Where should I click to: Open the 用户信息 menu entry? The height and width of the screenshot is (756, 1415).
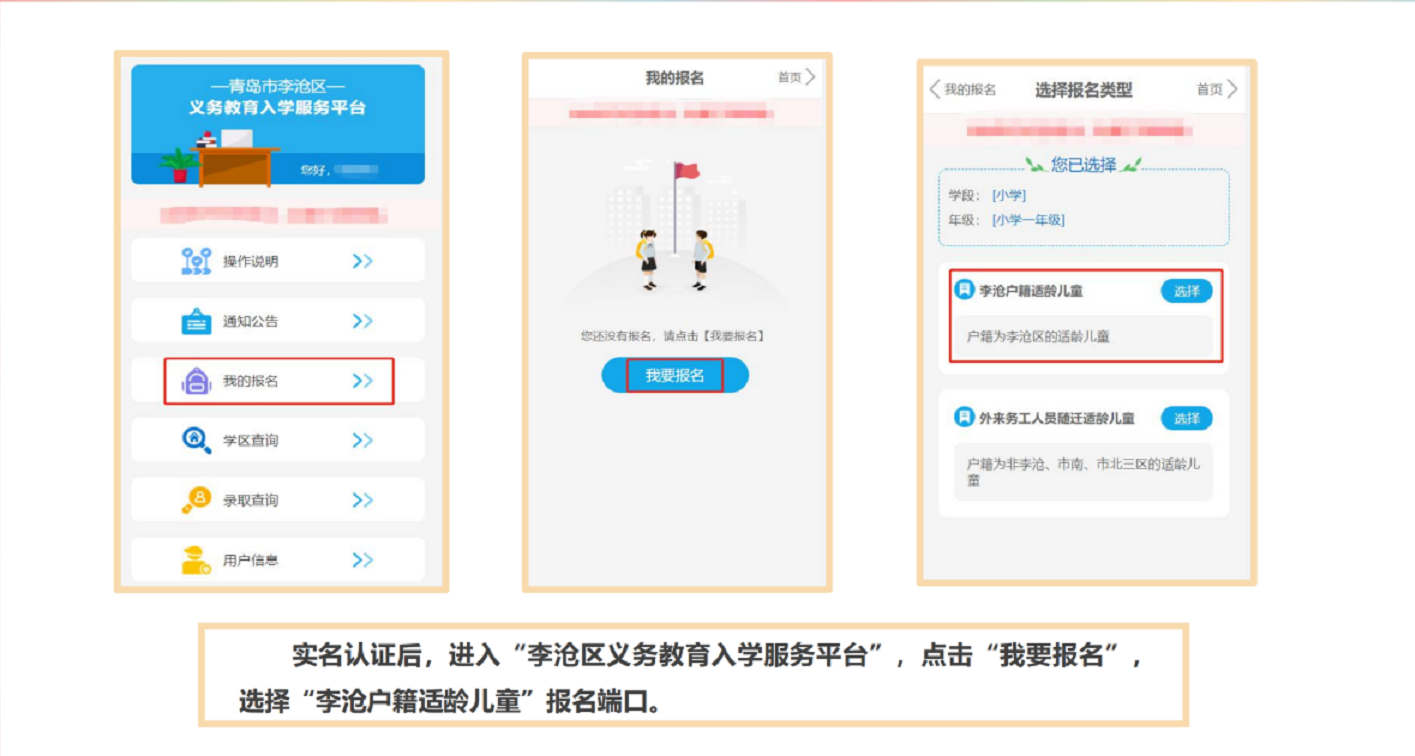coord(278,560)
